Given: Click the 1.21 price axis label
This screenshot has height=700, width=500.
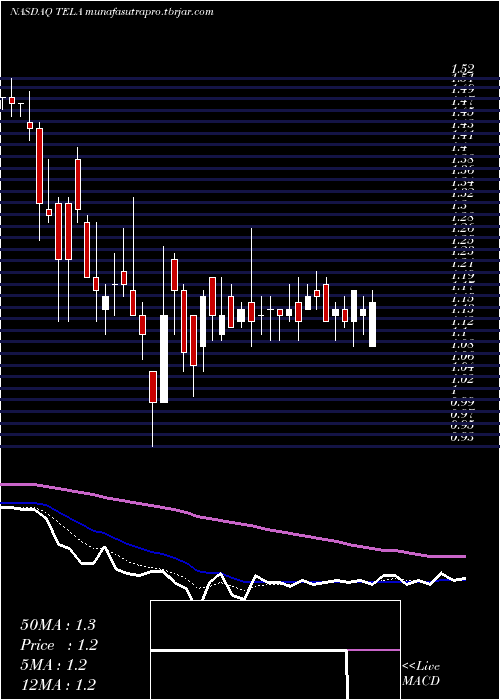Looking at the screenshot, I should [462, 264].
